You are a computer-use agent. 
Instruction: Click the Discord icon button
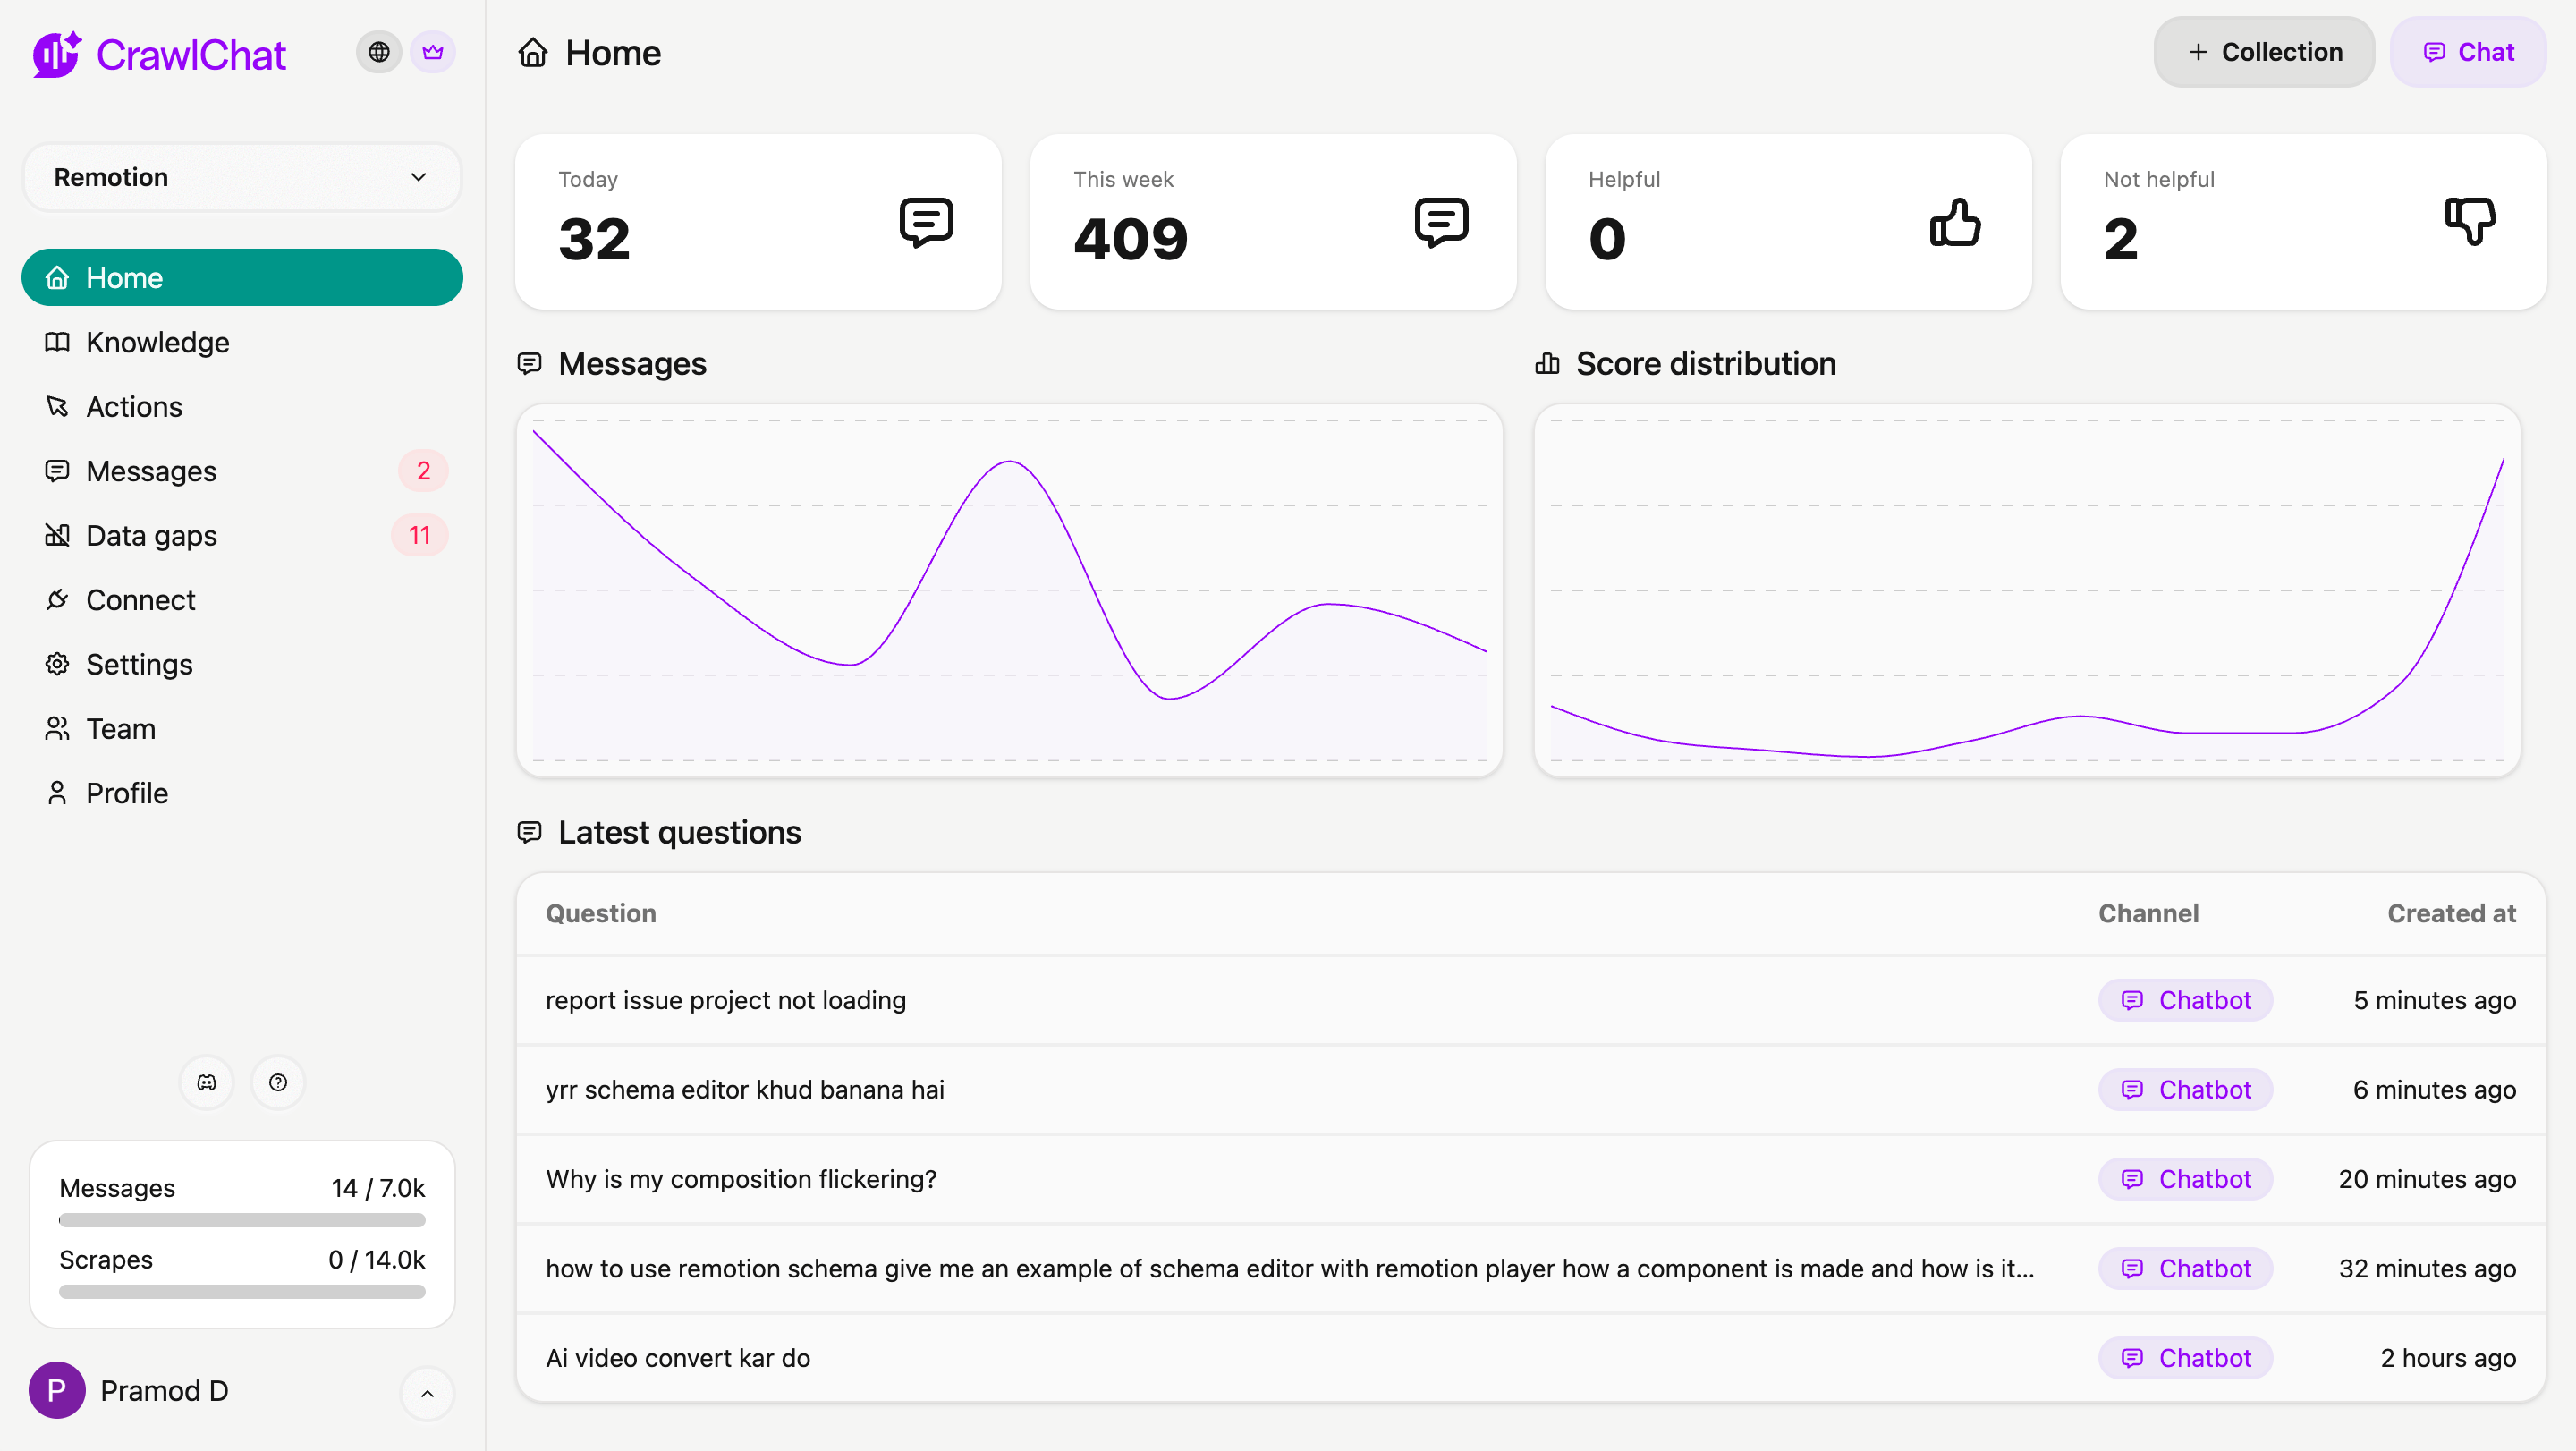pyautogui.click(x=207, y=1082)
